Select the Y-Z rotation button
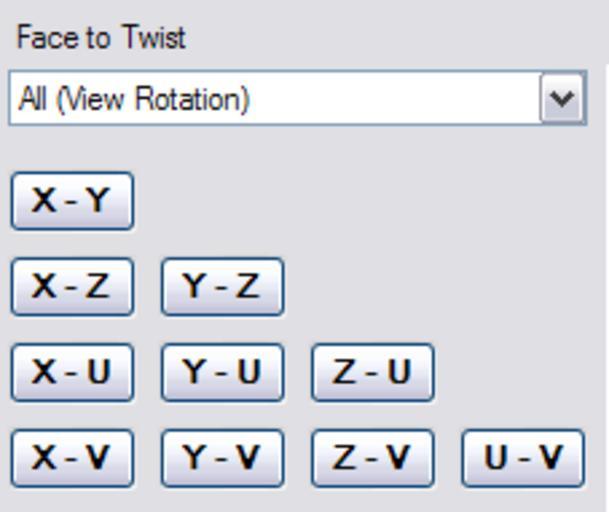609x512 pixels. coord(222,287)
